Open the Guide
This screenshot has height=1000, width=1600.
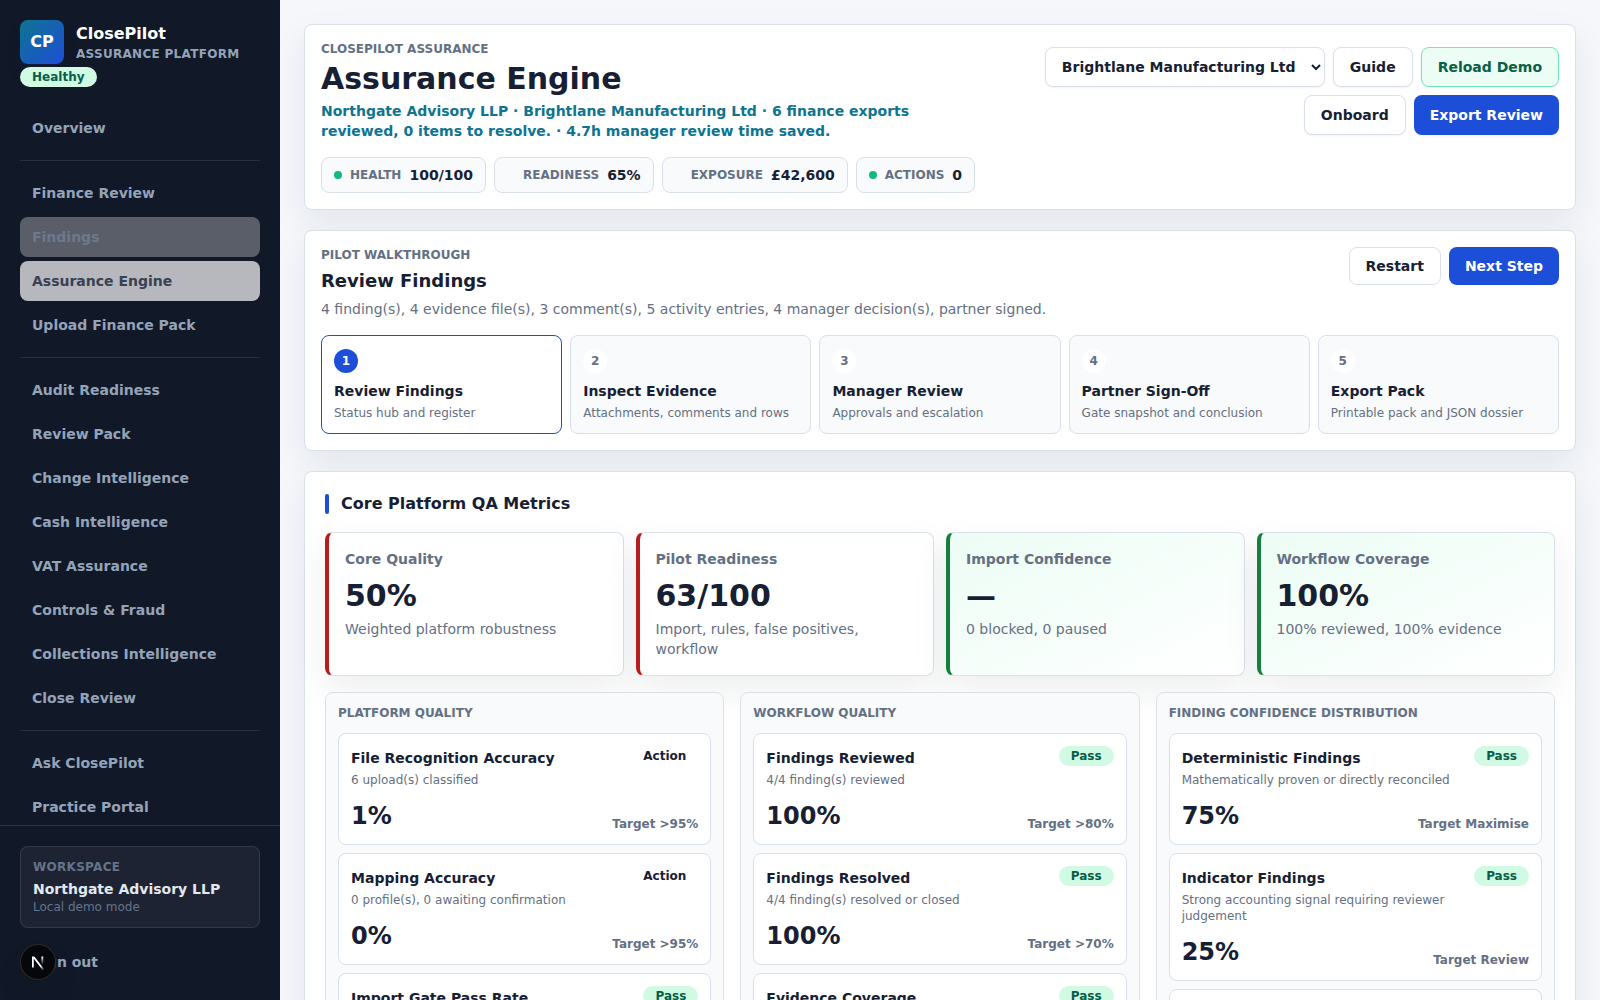coord(1372,67)
